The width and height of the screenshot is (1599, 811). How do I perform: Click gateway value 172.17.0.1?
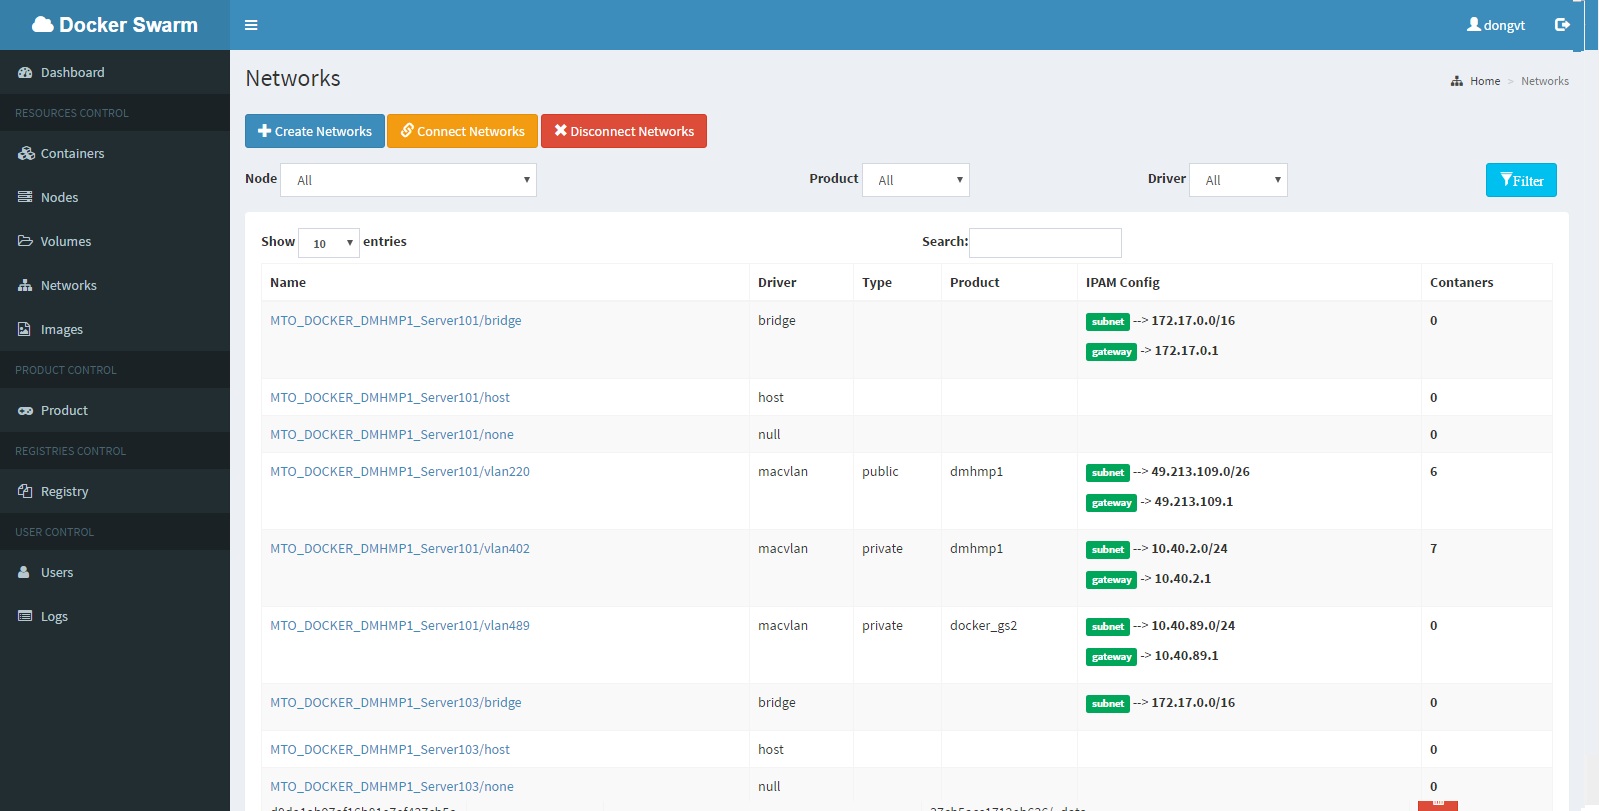[1187, 351]
